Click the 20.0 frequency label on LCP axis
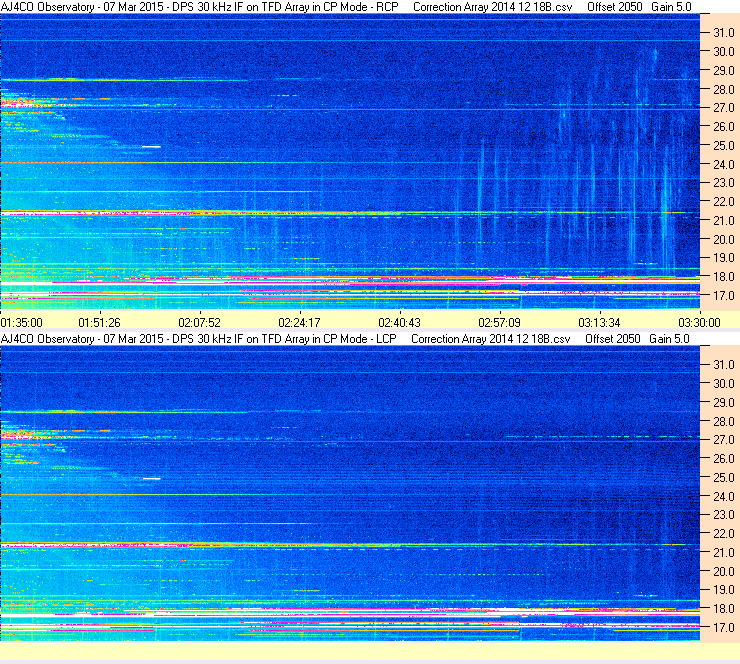The image size is (740, 664). (x=724, y=572)
